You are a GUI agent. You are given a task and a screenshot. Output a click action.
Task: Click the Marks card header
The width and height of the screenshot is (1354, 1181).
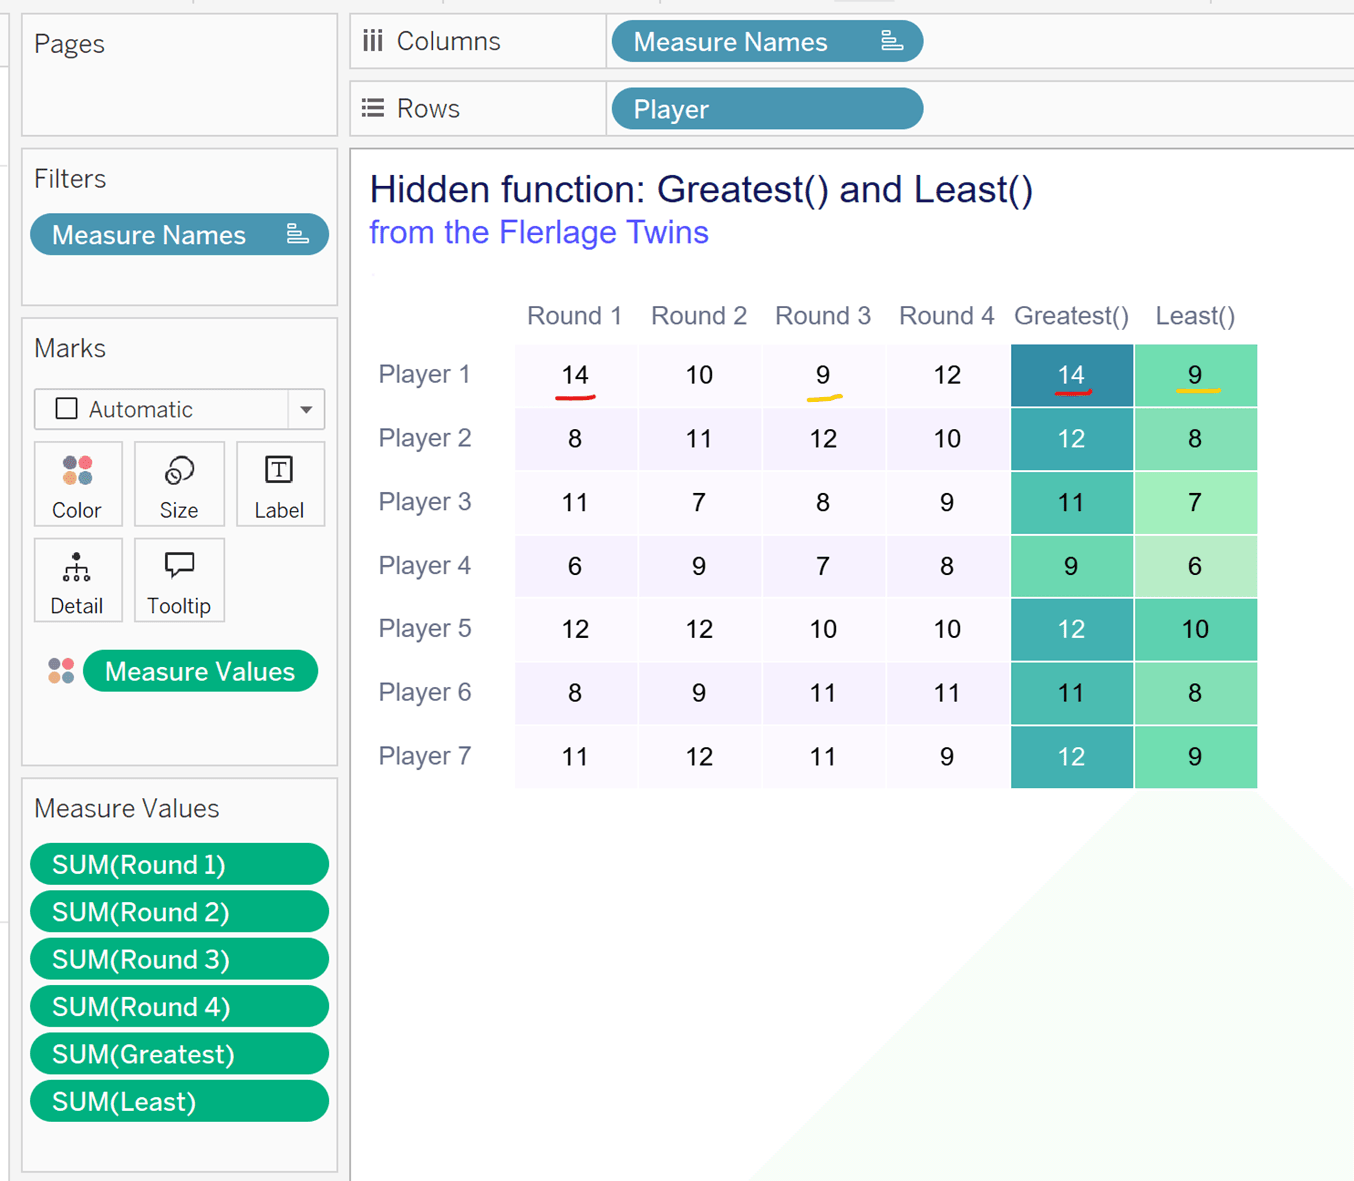click(x=70, y=348)
